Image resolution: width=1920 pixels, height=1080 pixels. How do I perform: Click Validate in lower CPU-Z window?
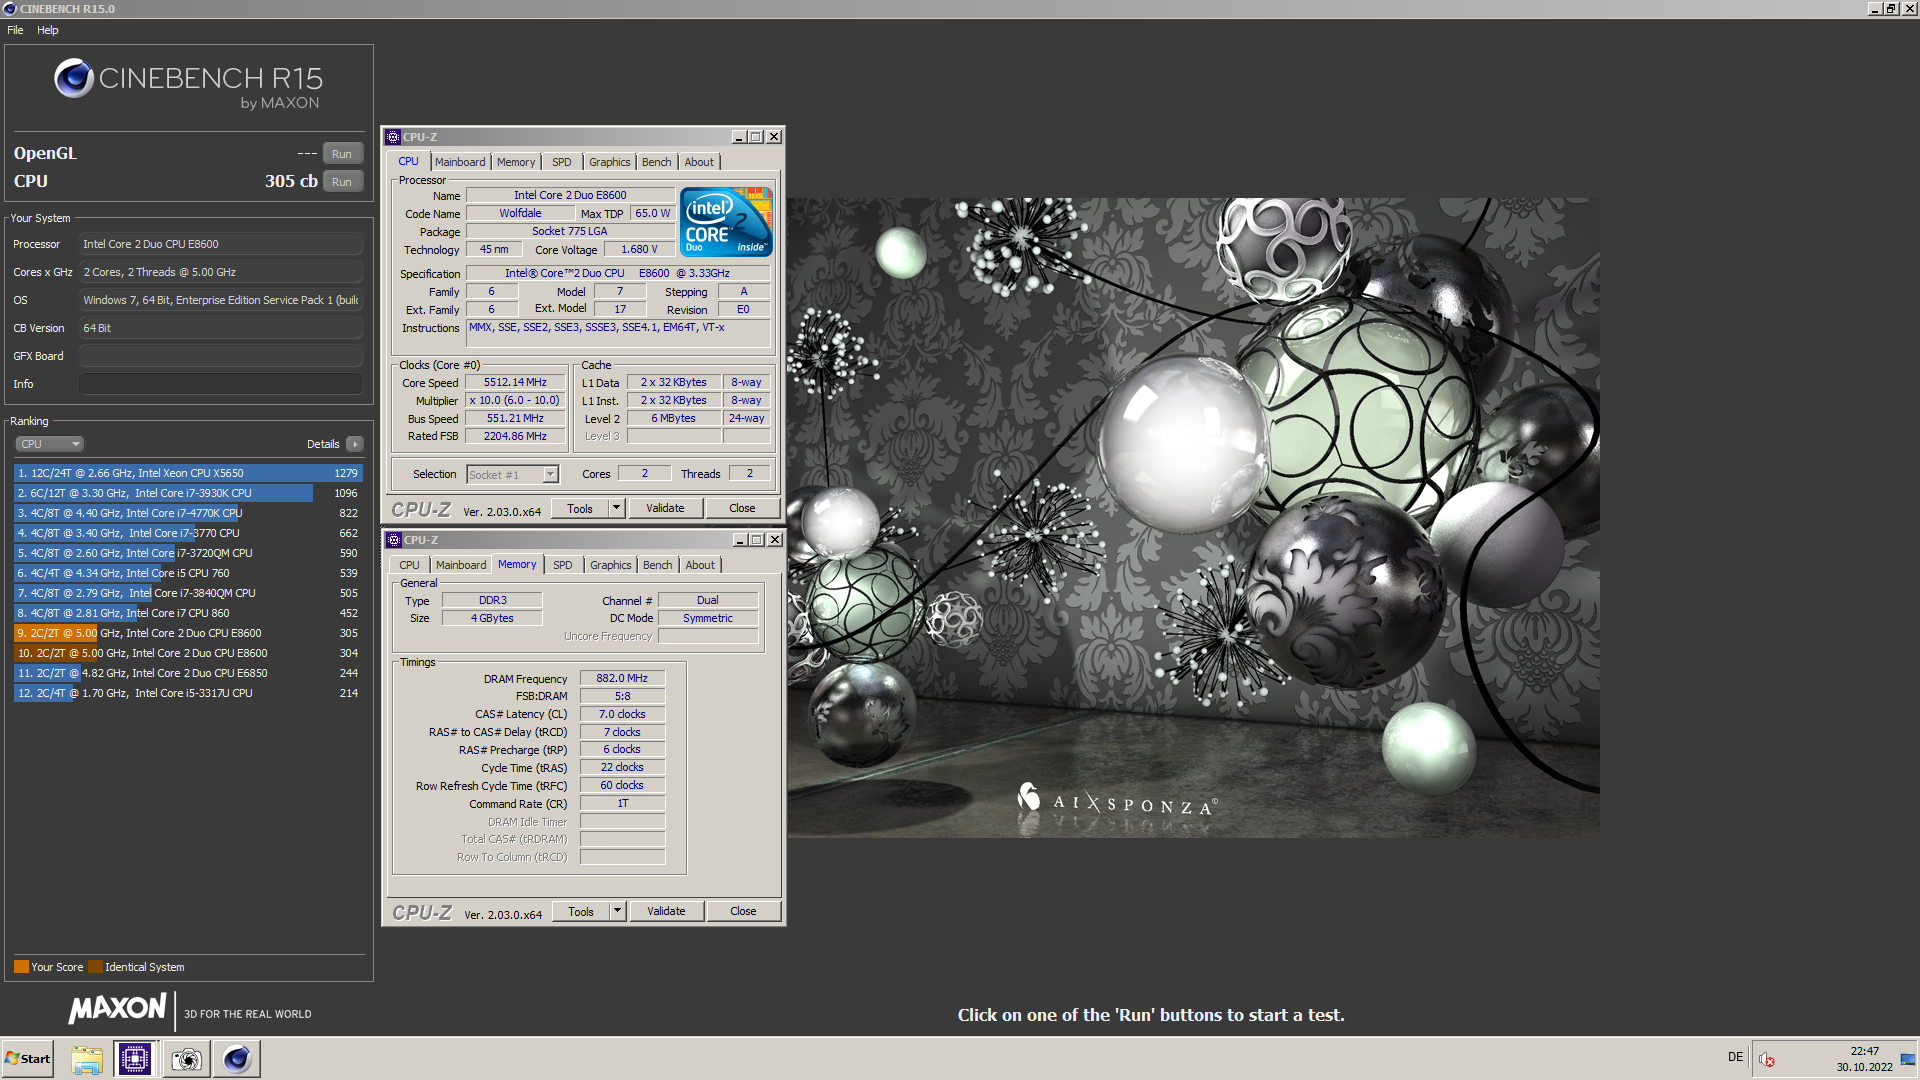666,912
